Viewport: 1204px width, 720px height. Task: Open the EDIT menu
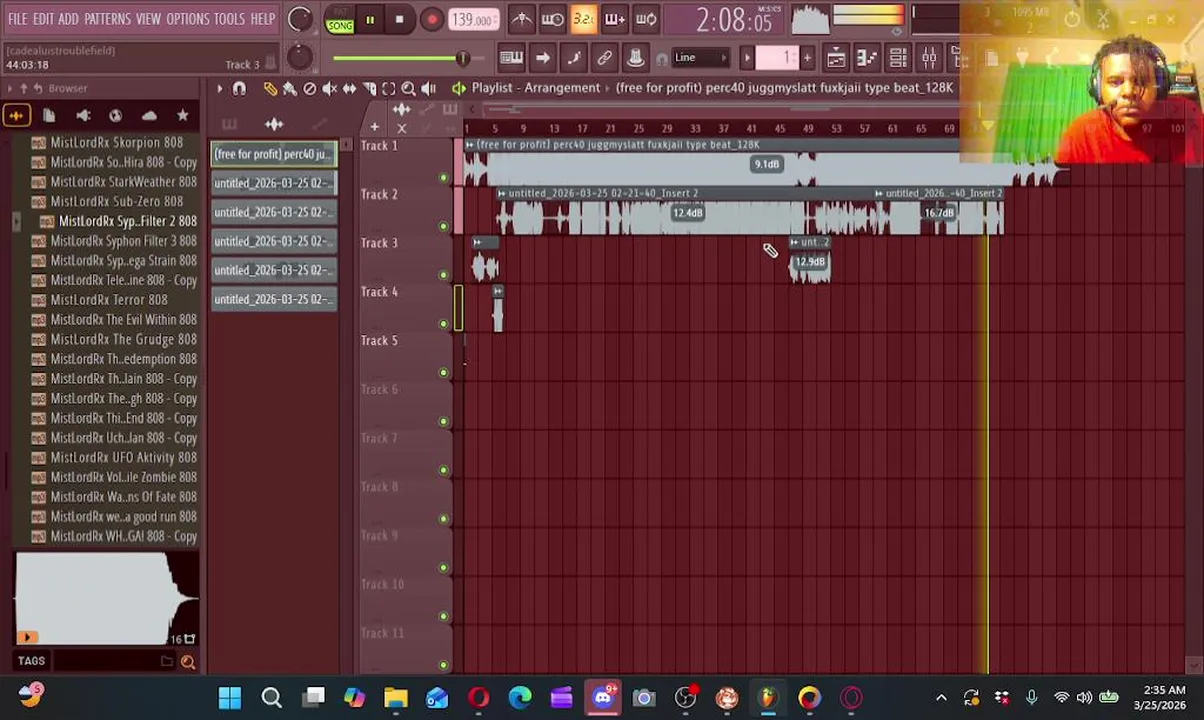pos(42,19)
